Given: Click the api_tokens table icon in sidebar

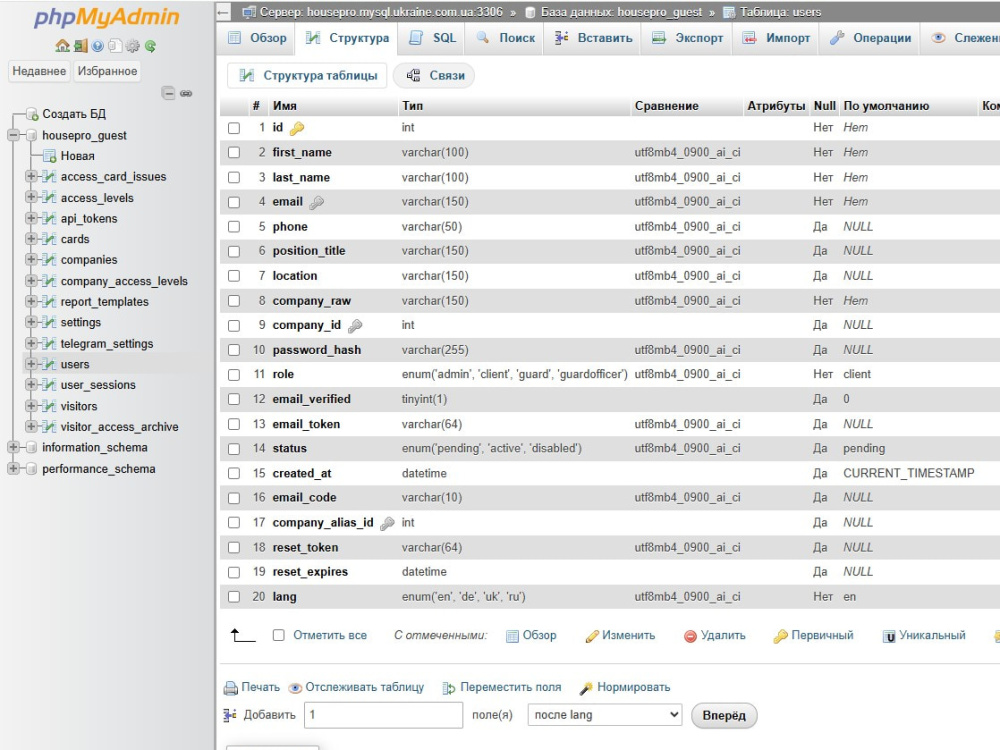Looking at the screenshot, I should (49, 219).
